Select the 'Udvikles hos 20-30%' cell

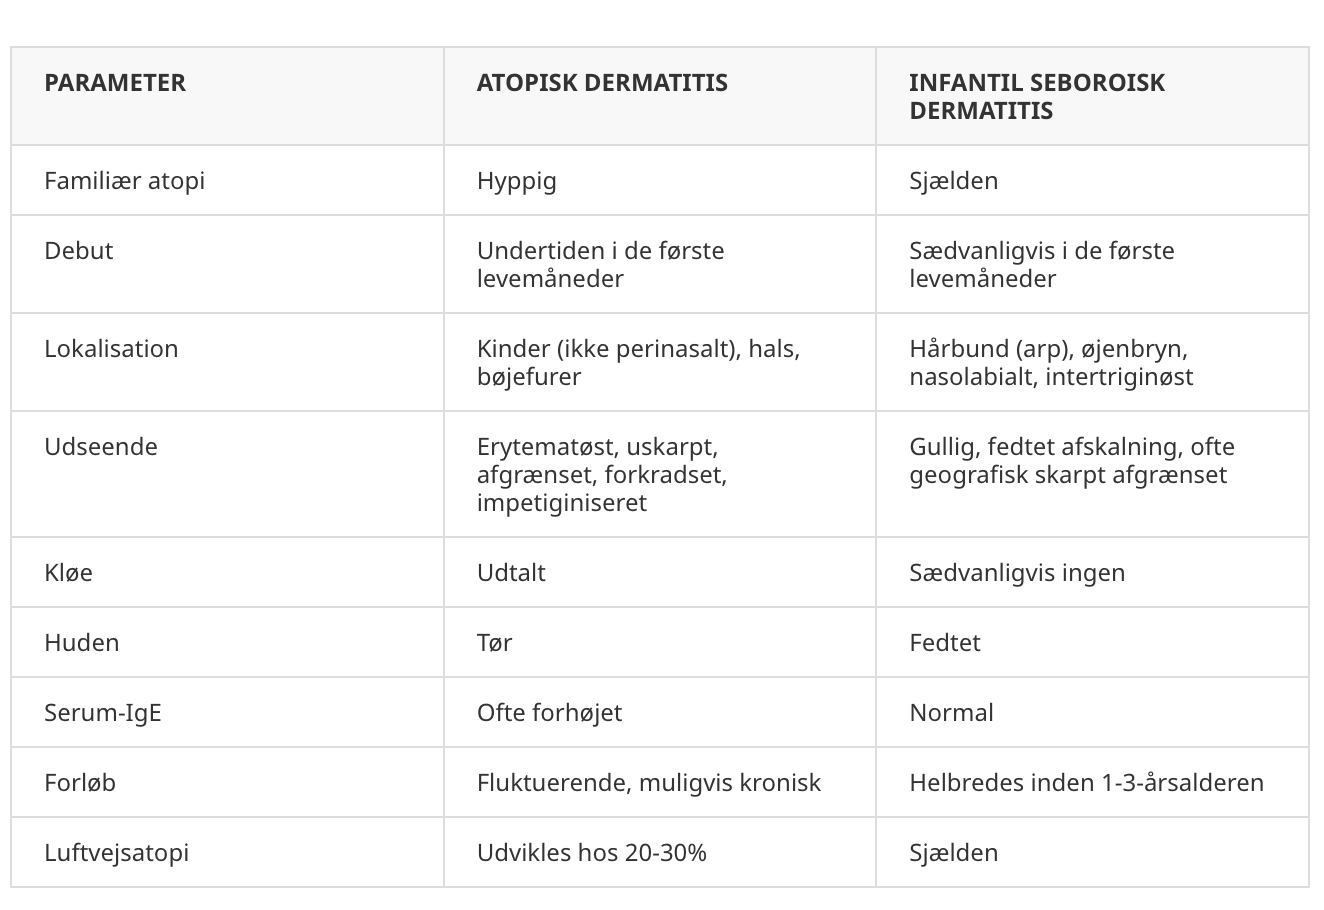tap(591, 852)
